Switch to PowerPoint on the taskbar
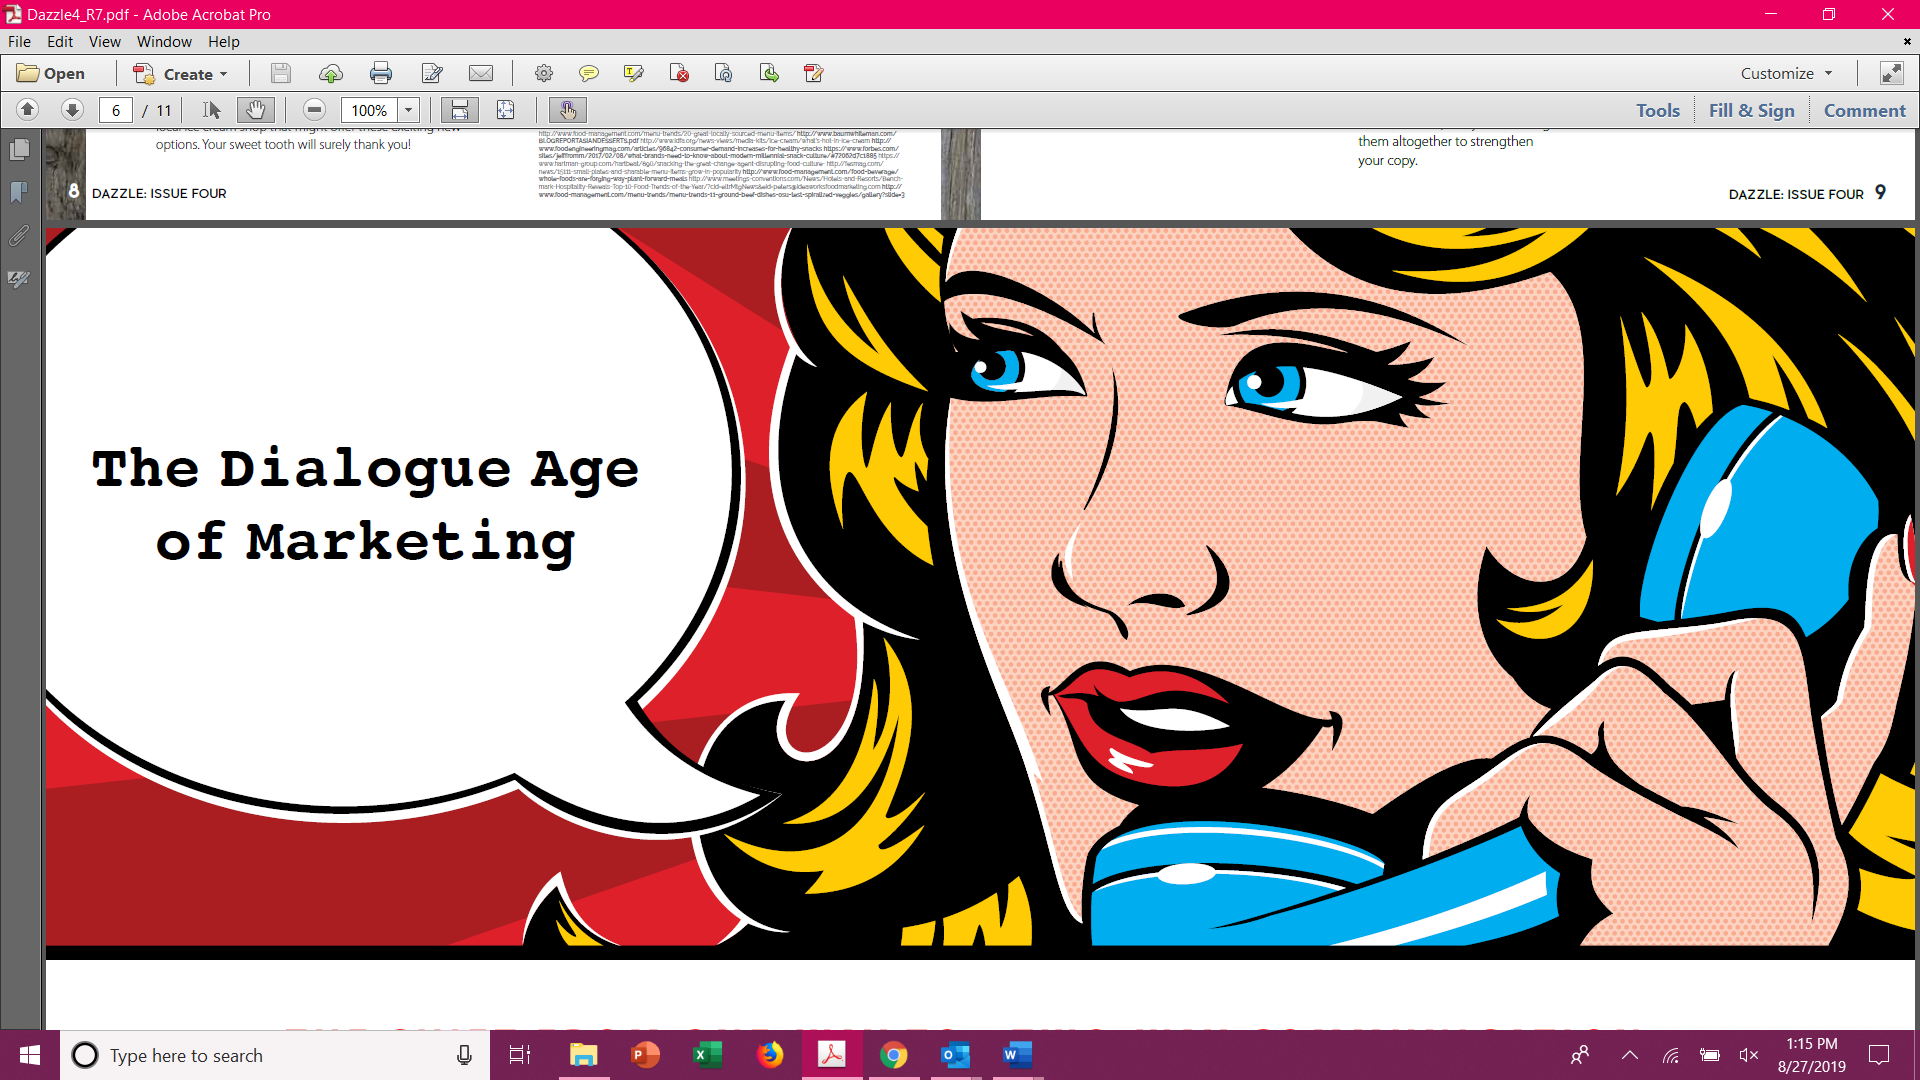The width and height of the screenshot is (1920, 1080). tap(645, 1055)
